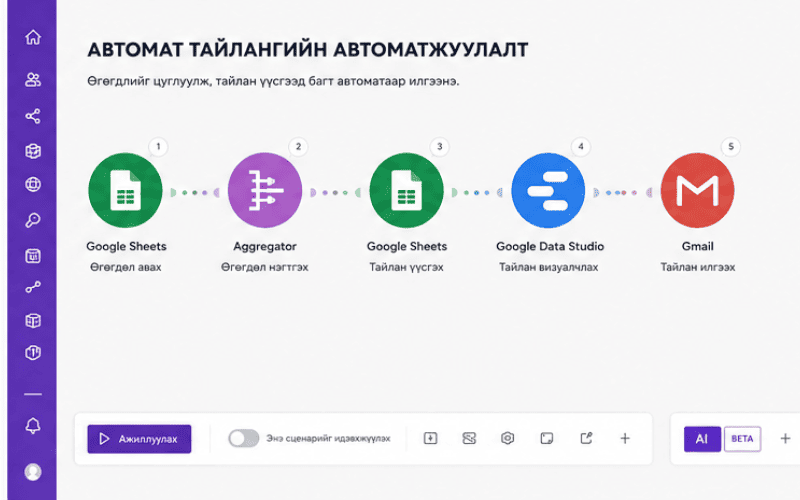Viewport: 800px width, 500px height.
Task: Click the number 1 badge on Google Sheets
Action: click(x=158, y=147)
